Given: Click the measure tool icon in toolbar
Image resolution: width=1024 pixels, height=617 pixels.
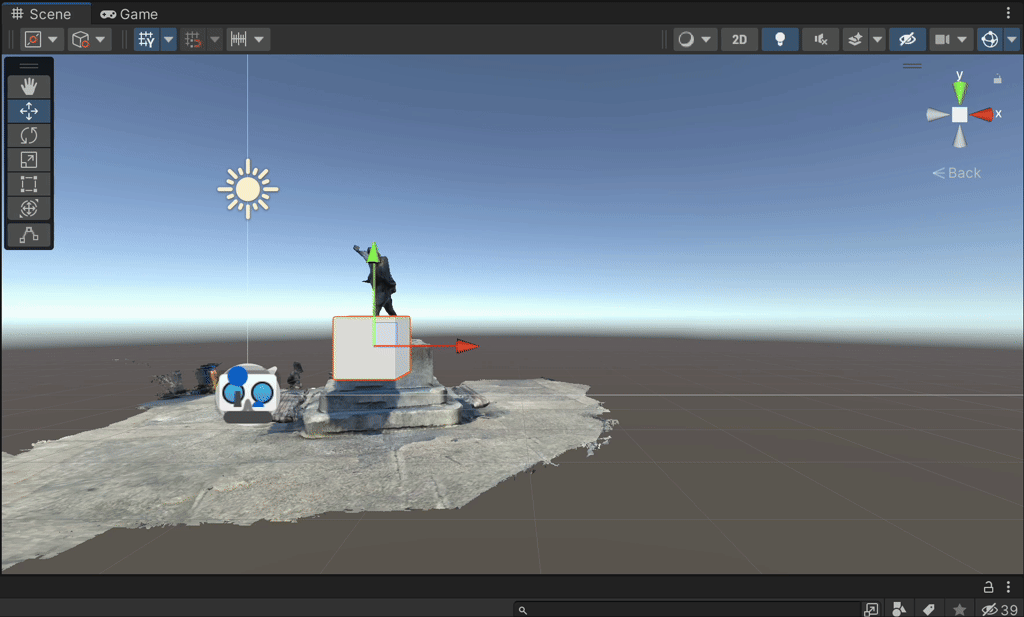Looking at the screenshot, I should click(240, 39).
